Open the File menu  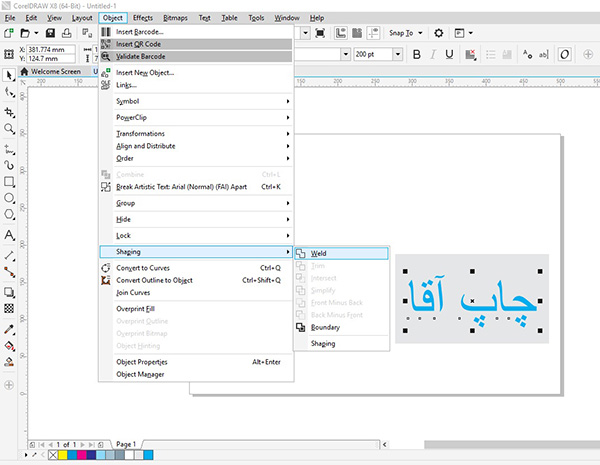(x=10, y=18)
